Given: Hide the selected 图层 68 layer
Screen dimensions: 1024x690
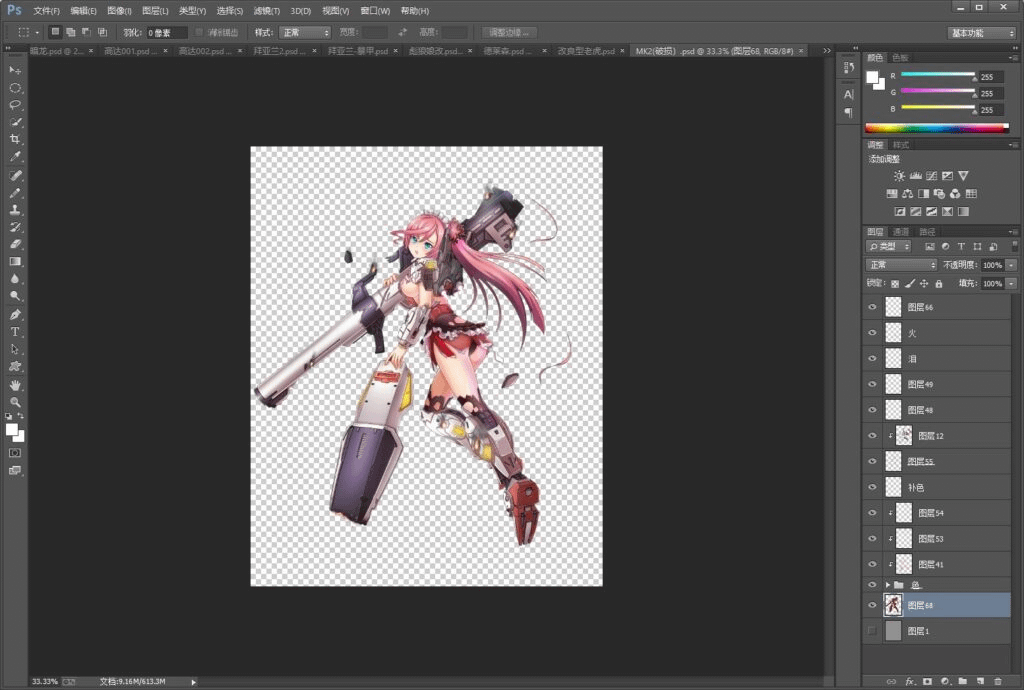Looking at the screenshot, I should click(872, 605).
